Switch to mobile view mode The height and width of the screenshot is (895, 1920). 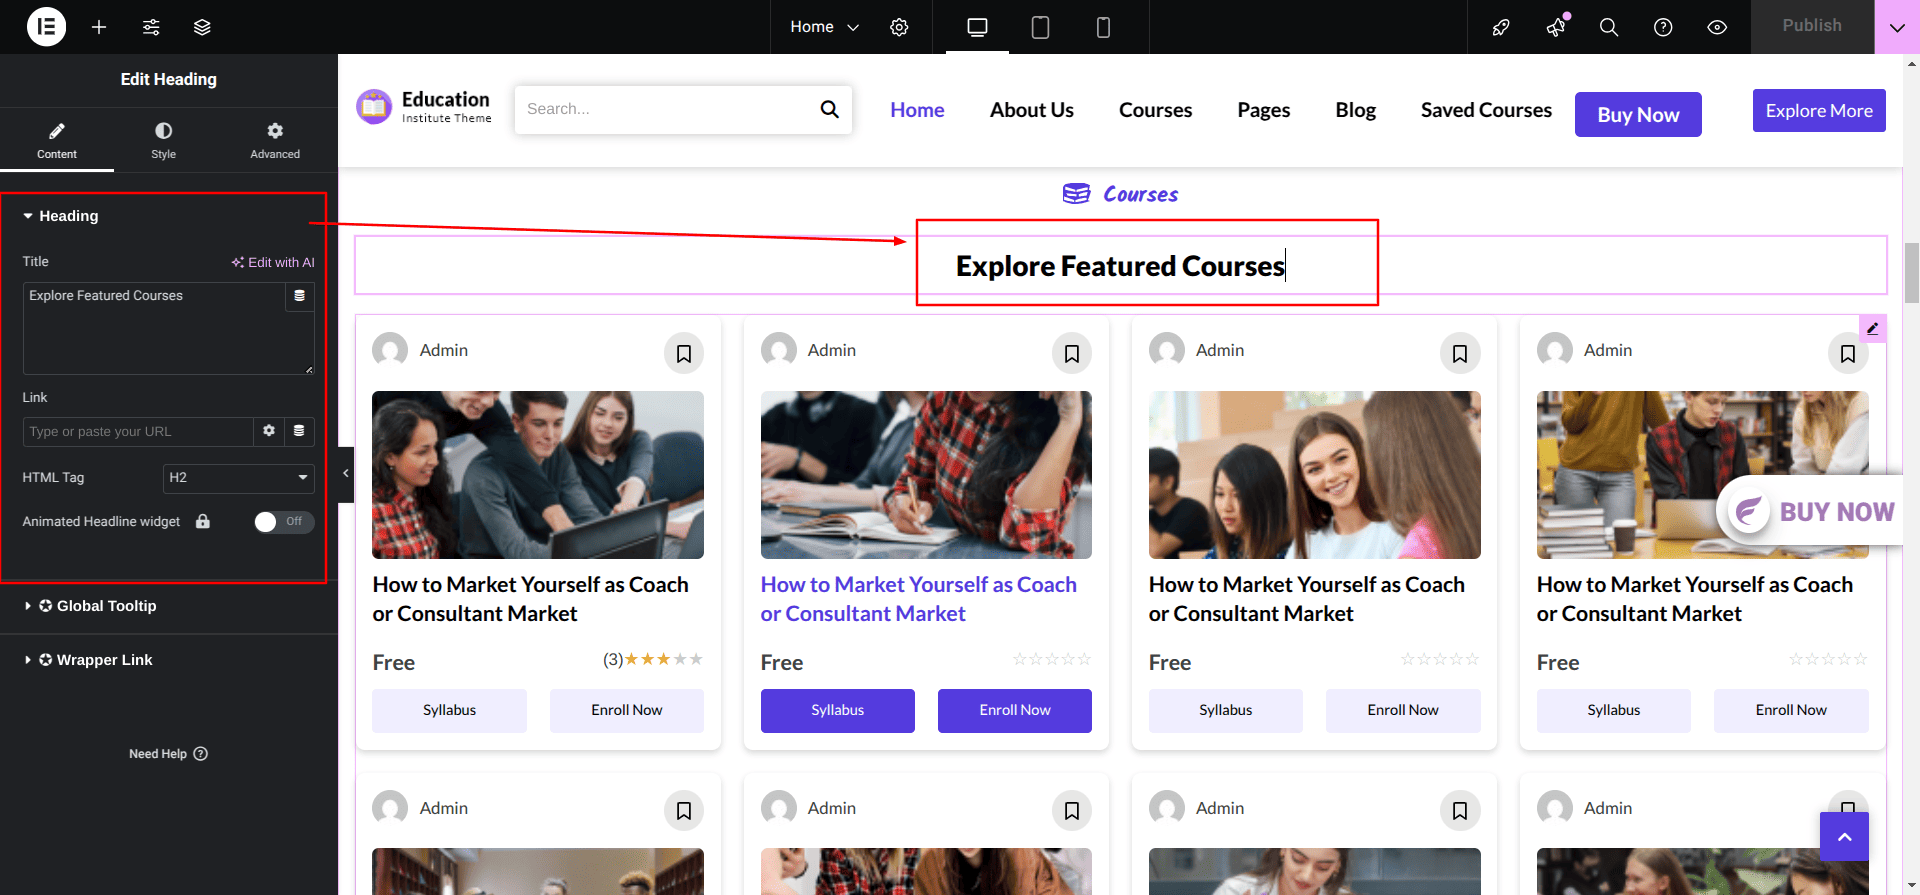coord(1103,27)
